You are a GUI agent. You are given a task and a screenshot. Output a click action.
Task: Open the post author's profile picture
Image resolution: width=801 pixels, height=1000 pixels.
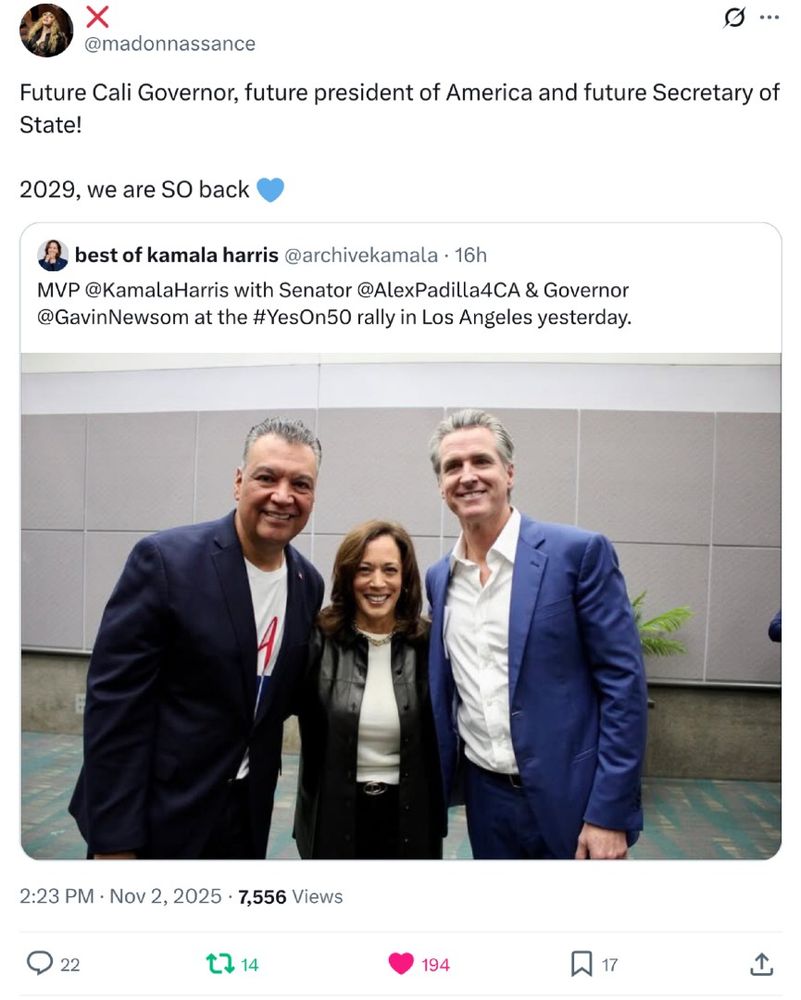pos(46,30)
